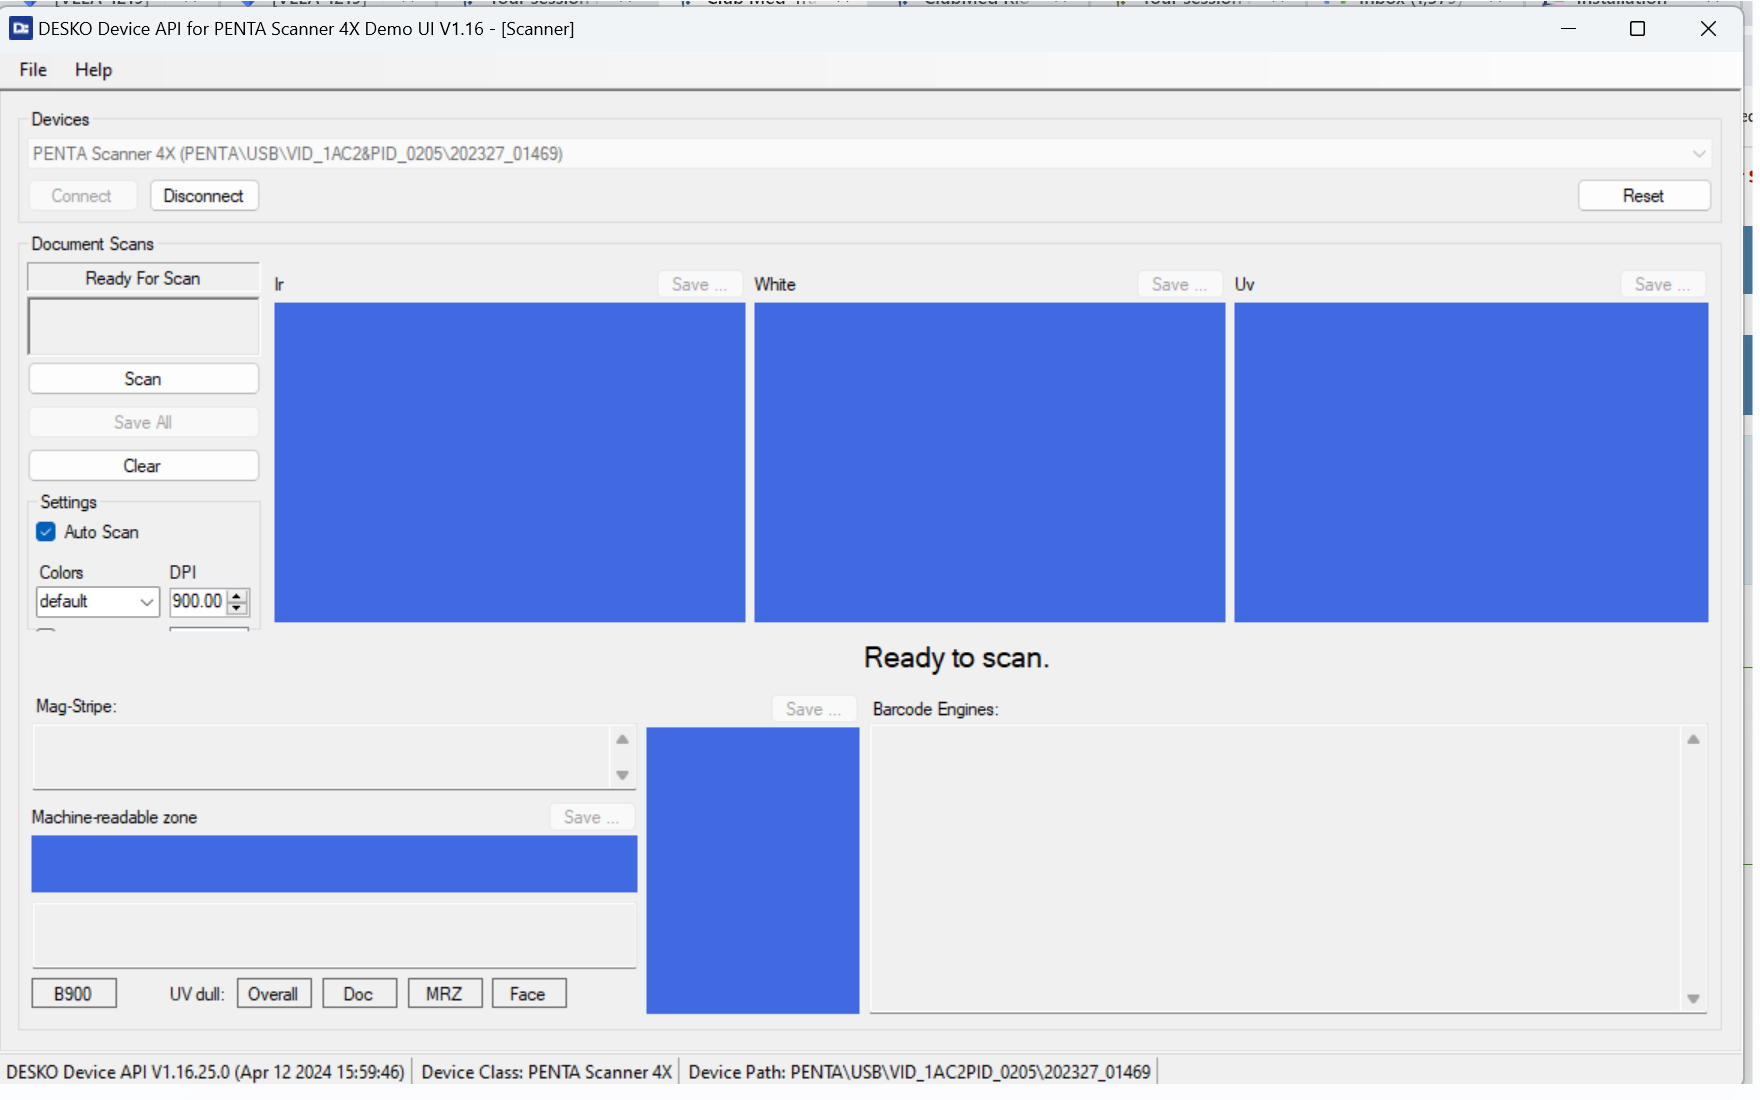Open the Colors dropdown
Viewport: 1760px width, 1100px height.
click(x=146, y=602)
